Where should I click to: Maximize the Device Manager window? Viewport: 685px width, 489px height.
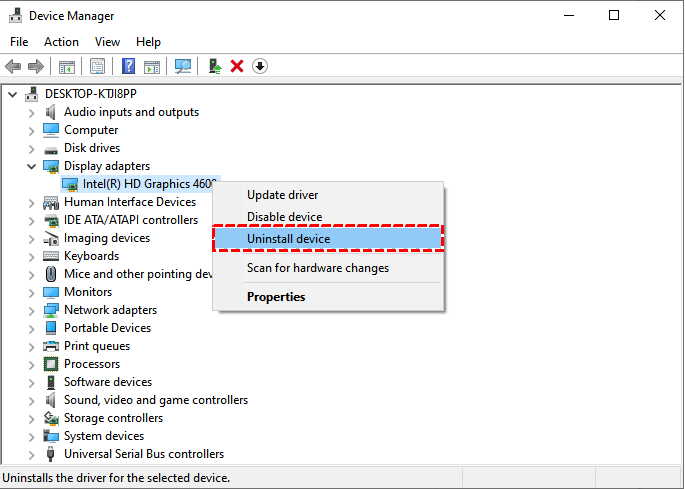(614, 15)
